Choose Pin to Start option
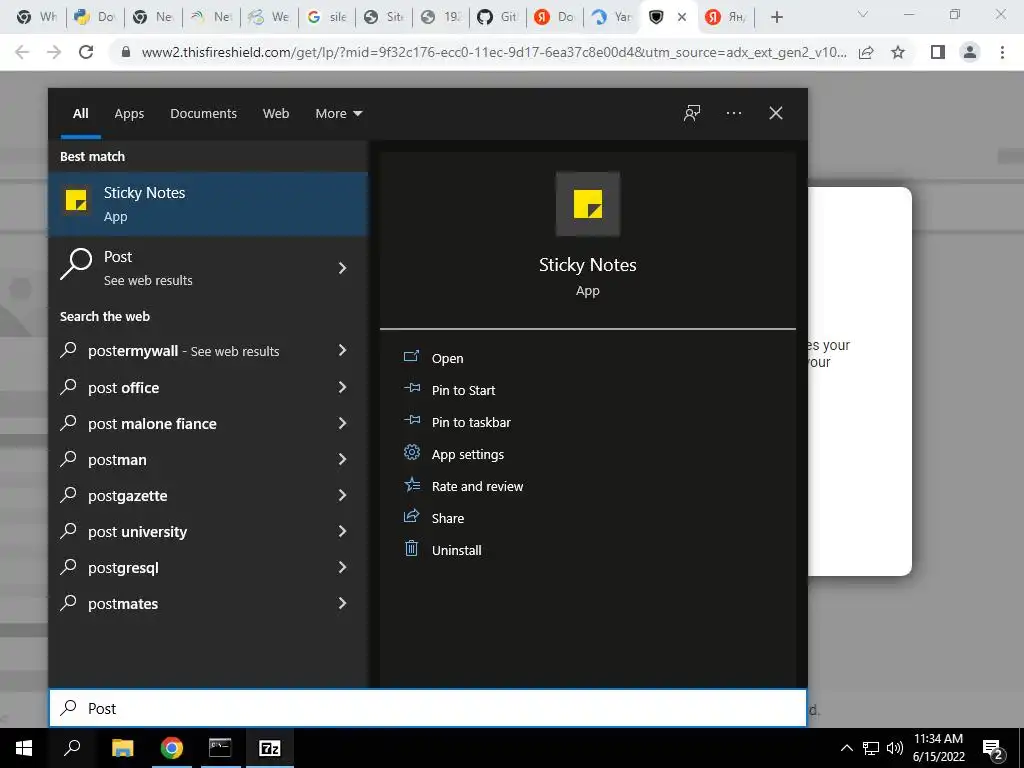 click(x=463, y=390)
